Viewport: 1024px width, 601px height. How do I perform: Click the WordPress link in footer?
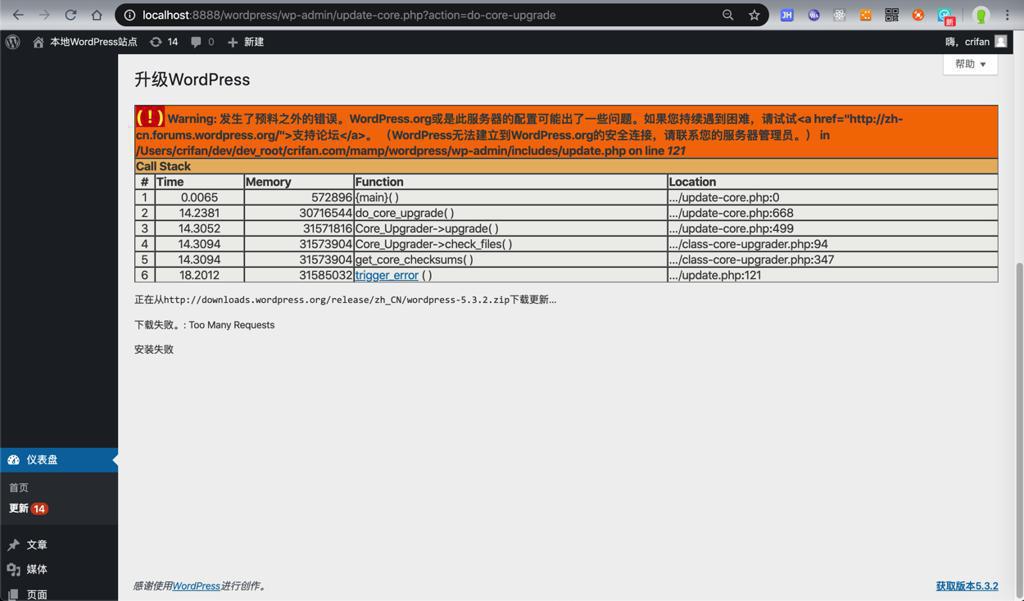(196, 586)
